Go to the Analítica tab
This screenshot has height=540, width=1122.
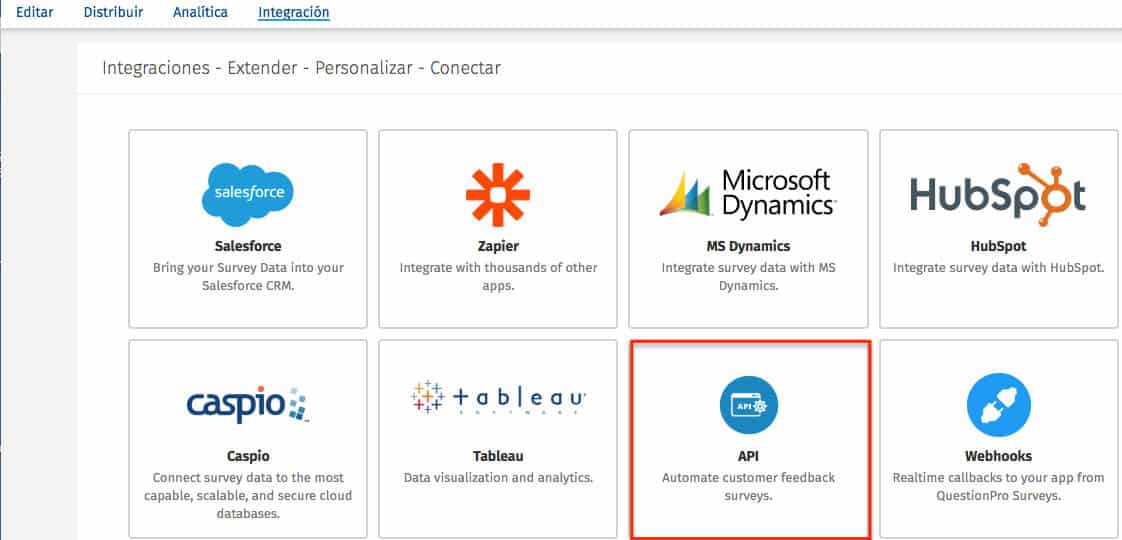tap(200, 12)
